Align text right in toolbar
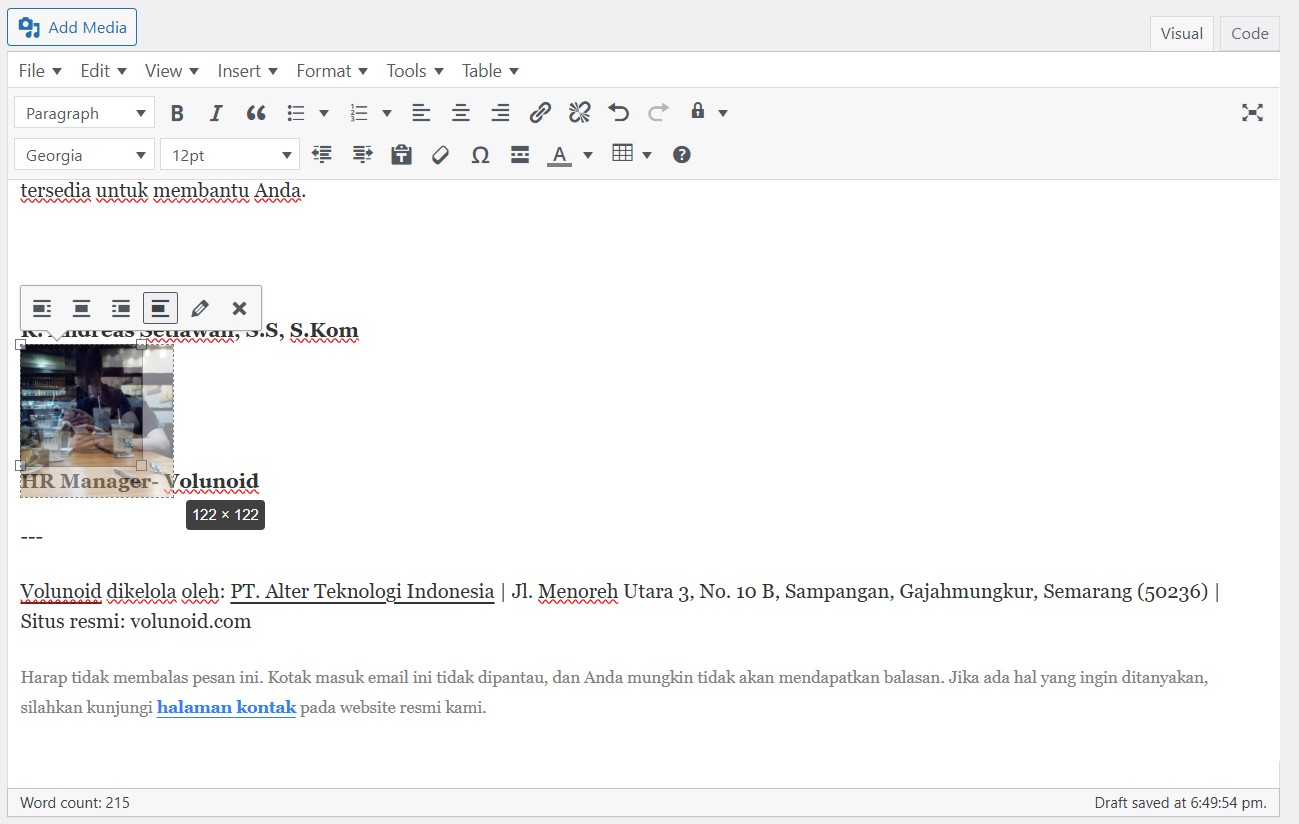This screenshot has height=824, width=1299. (x=500, y=113)
